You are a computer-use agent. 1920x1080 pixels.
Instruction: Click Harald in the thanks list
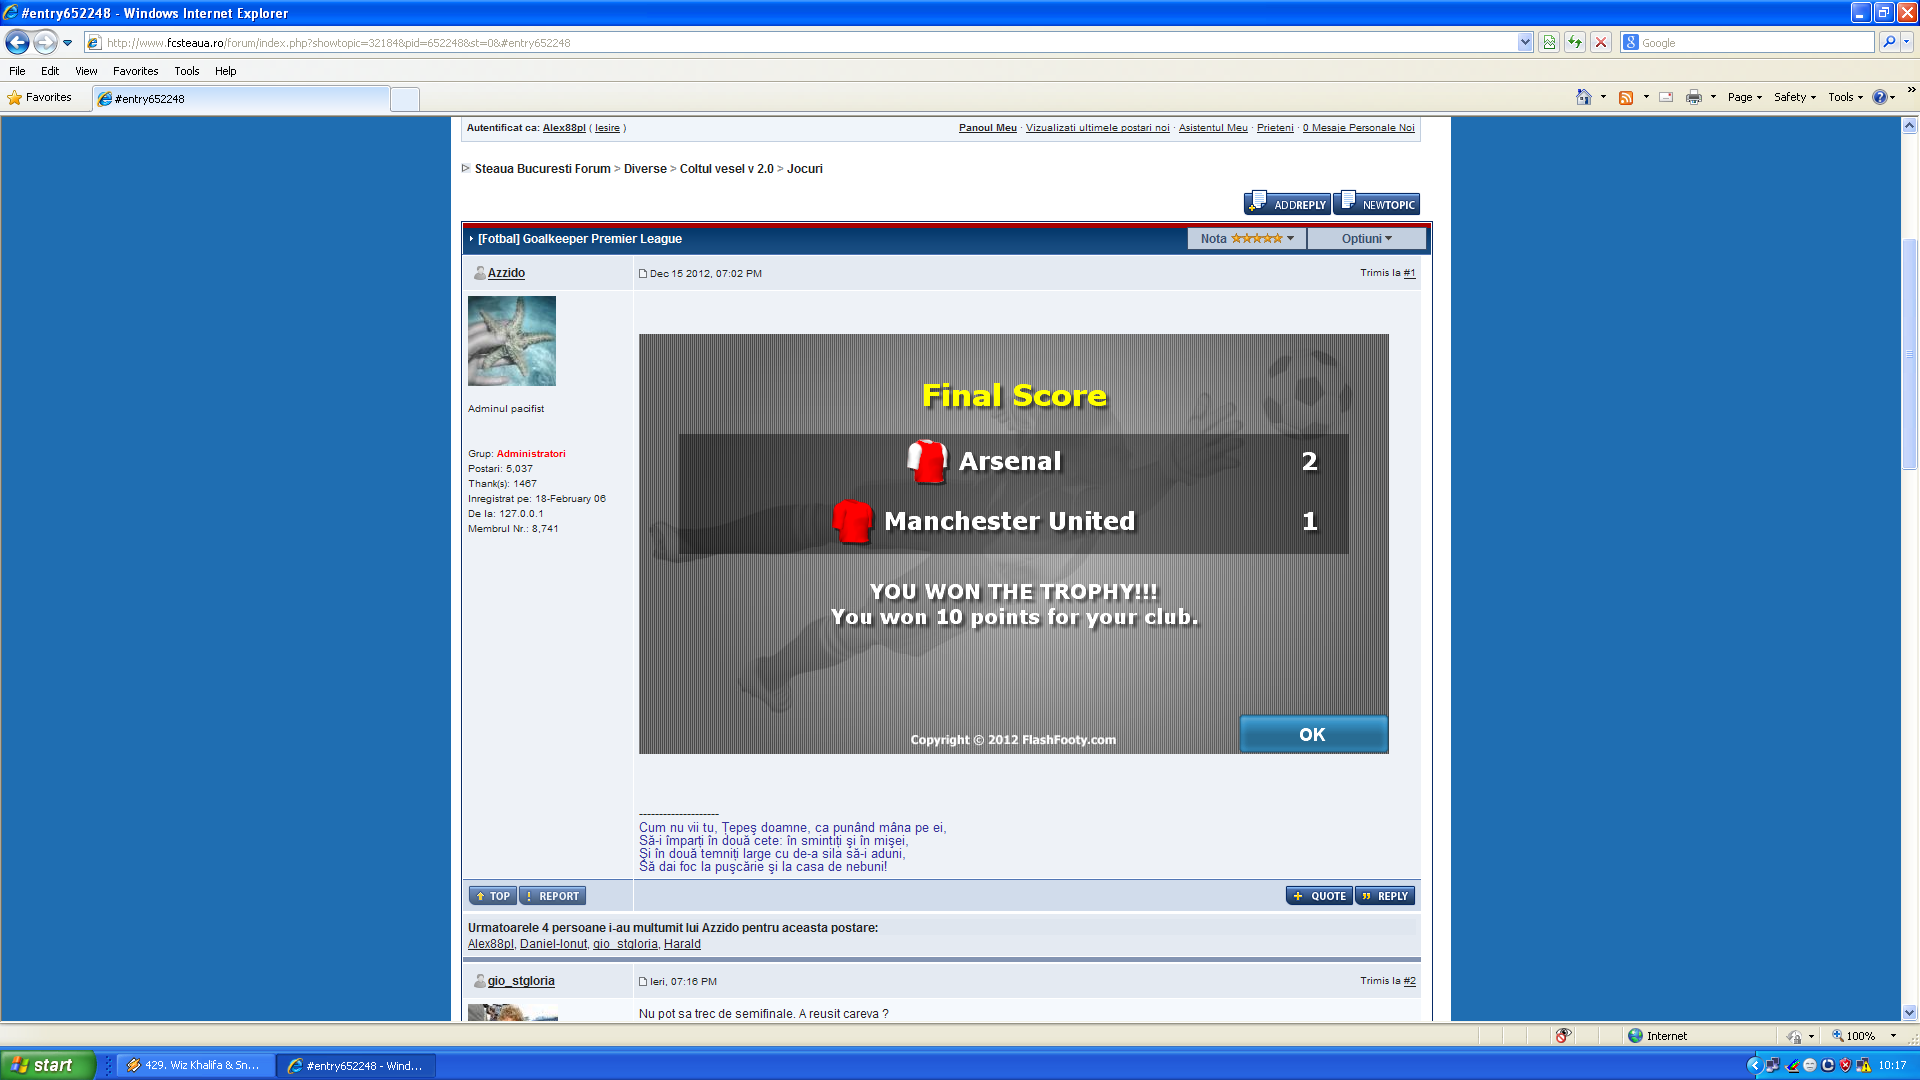[682, 944]
